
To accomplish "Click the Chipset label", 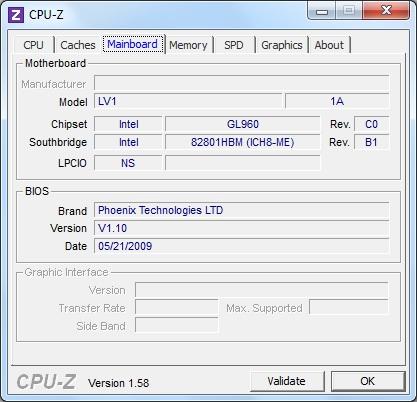I will coord(69,124).
